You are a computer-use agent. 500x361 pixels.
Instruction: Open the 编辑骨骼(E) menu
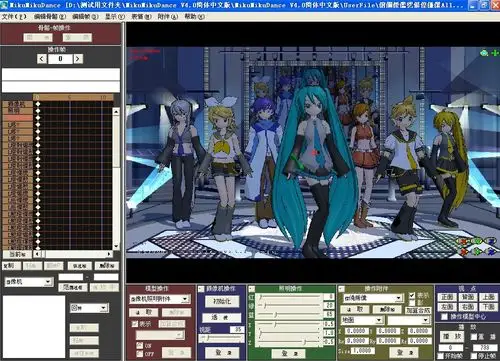click(x=50, y=17)
